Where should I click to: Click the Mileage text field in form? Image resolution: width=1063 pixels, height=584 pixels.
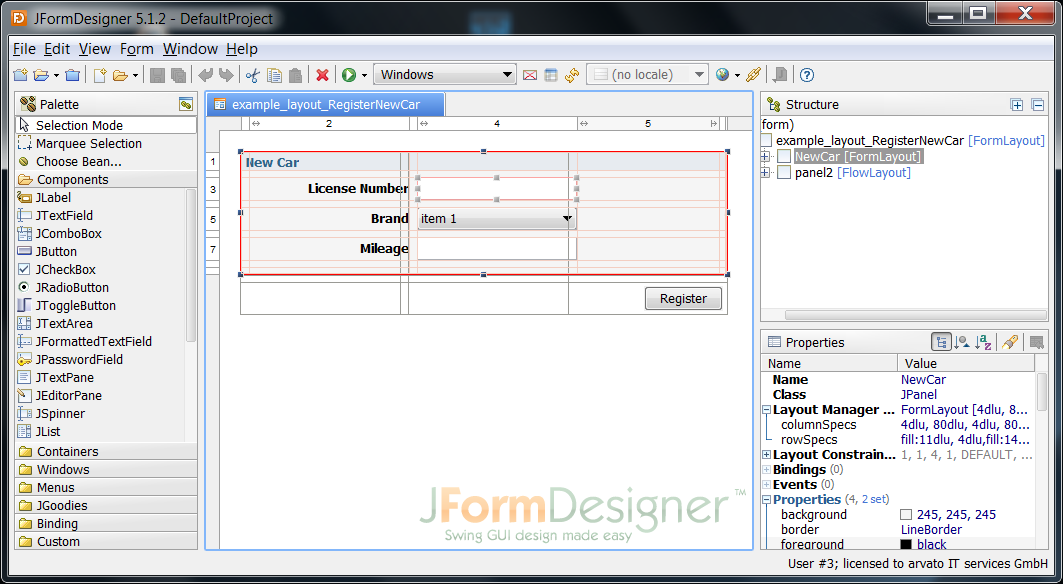[497, 248]
